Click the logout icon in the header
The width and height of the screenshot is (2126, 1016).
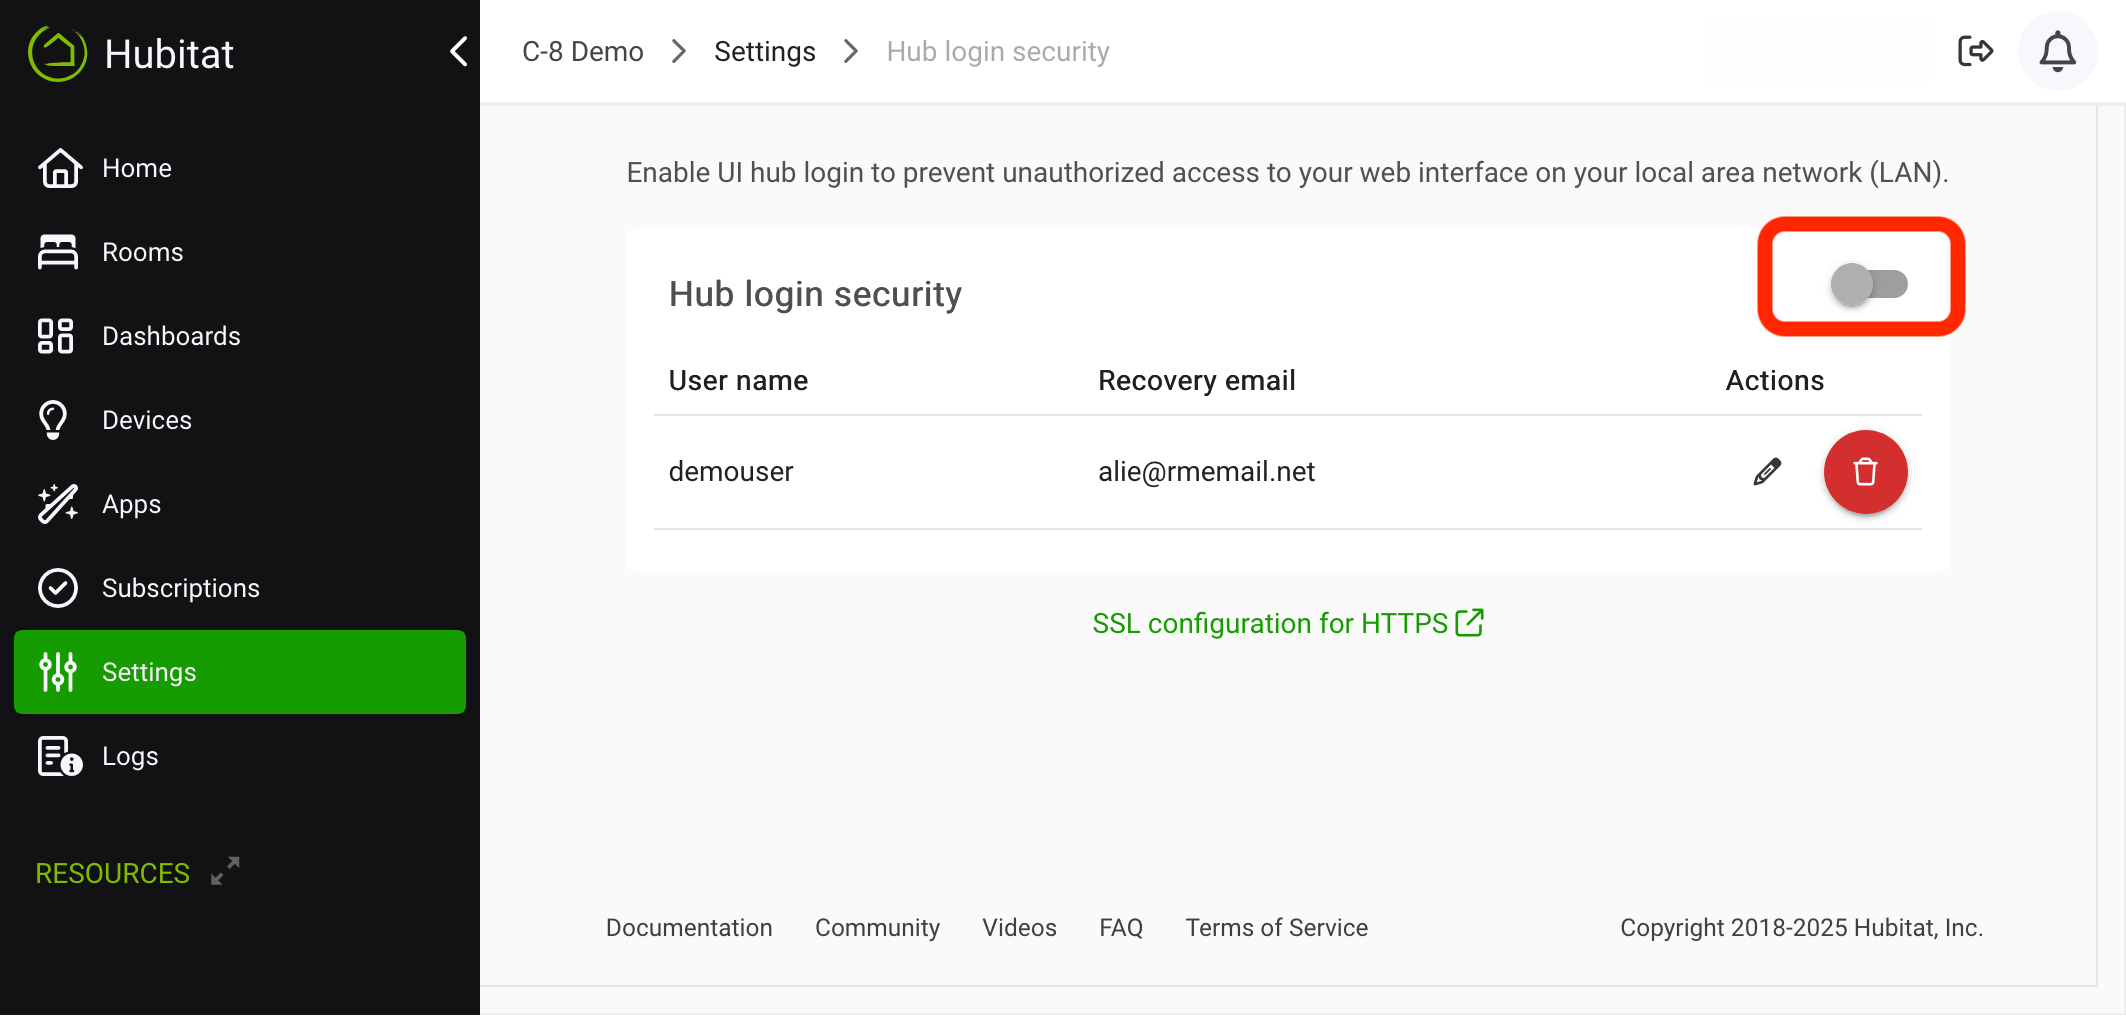click(1975, 50)
